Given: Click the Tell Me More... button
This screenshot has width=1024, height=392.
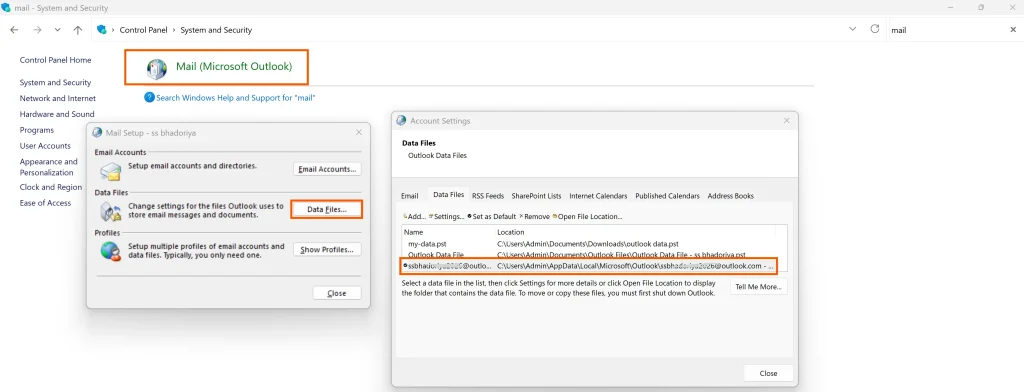Looking at the screenshot, I should tap(758, 287).
